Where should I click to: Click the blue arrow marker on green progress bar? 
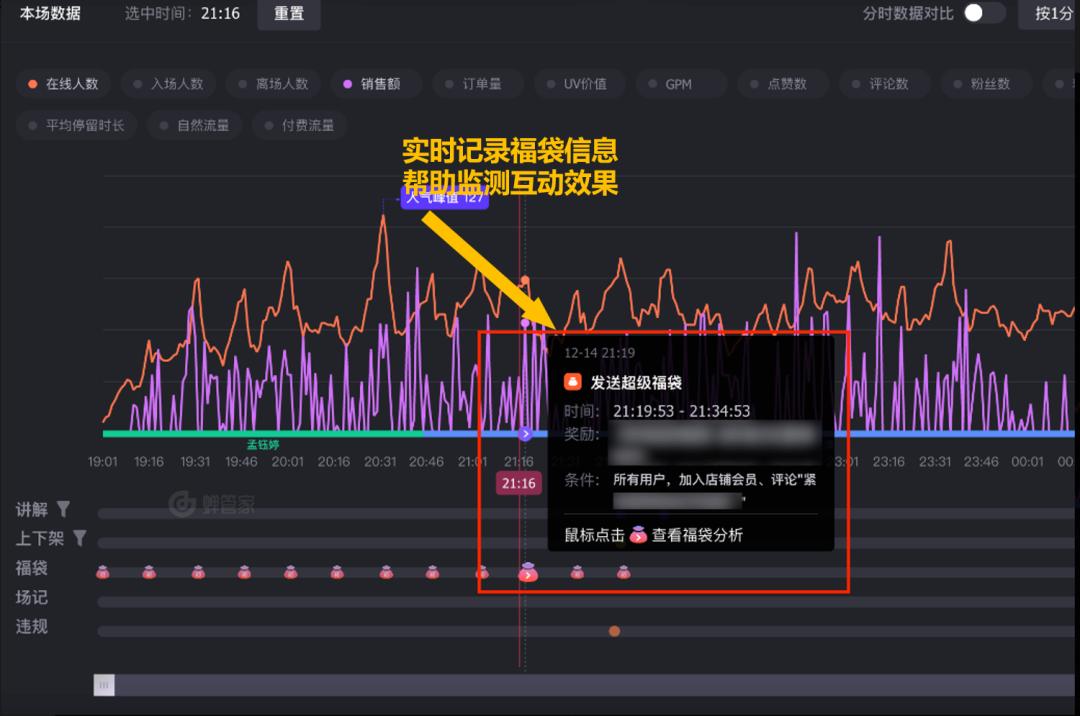pos(524,434)
